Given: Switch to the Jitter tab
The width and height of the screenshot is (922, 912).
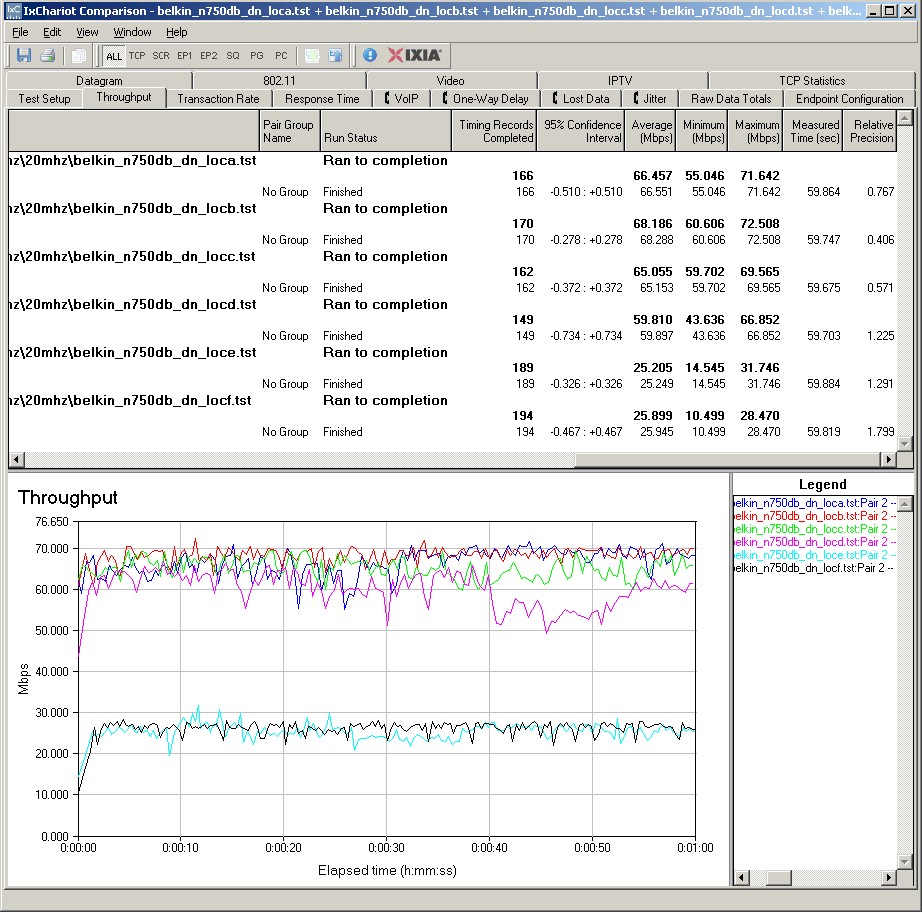Looking at the screenshot, I should pyautogui.click(x=650, y=99).
